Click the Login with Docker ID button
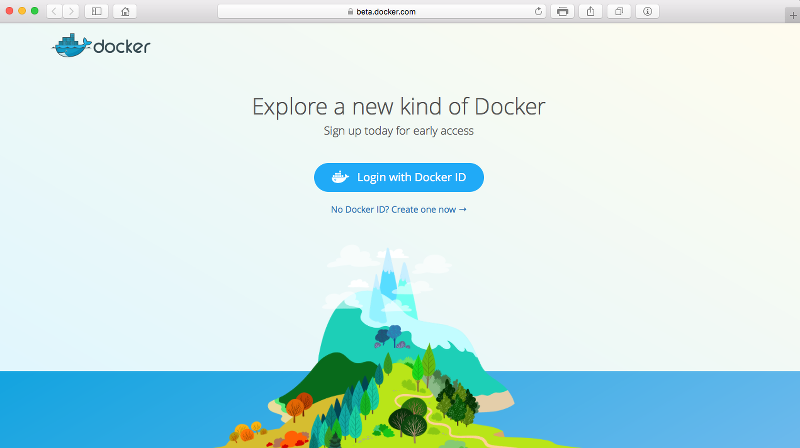This screenshot has width=800, height=448. [x=399, y=178]
